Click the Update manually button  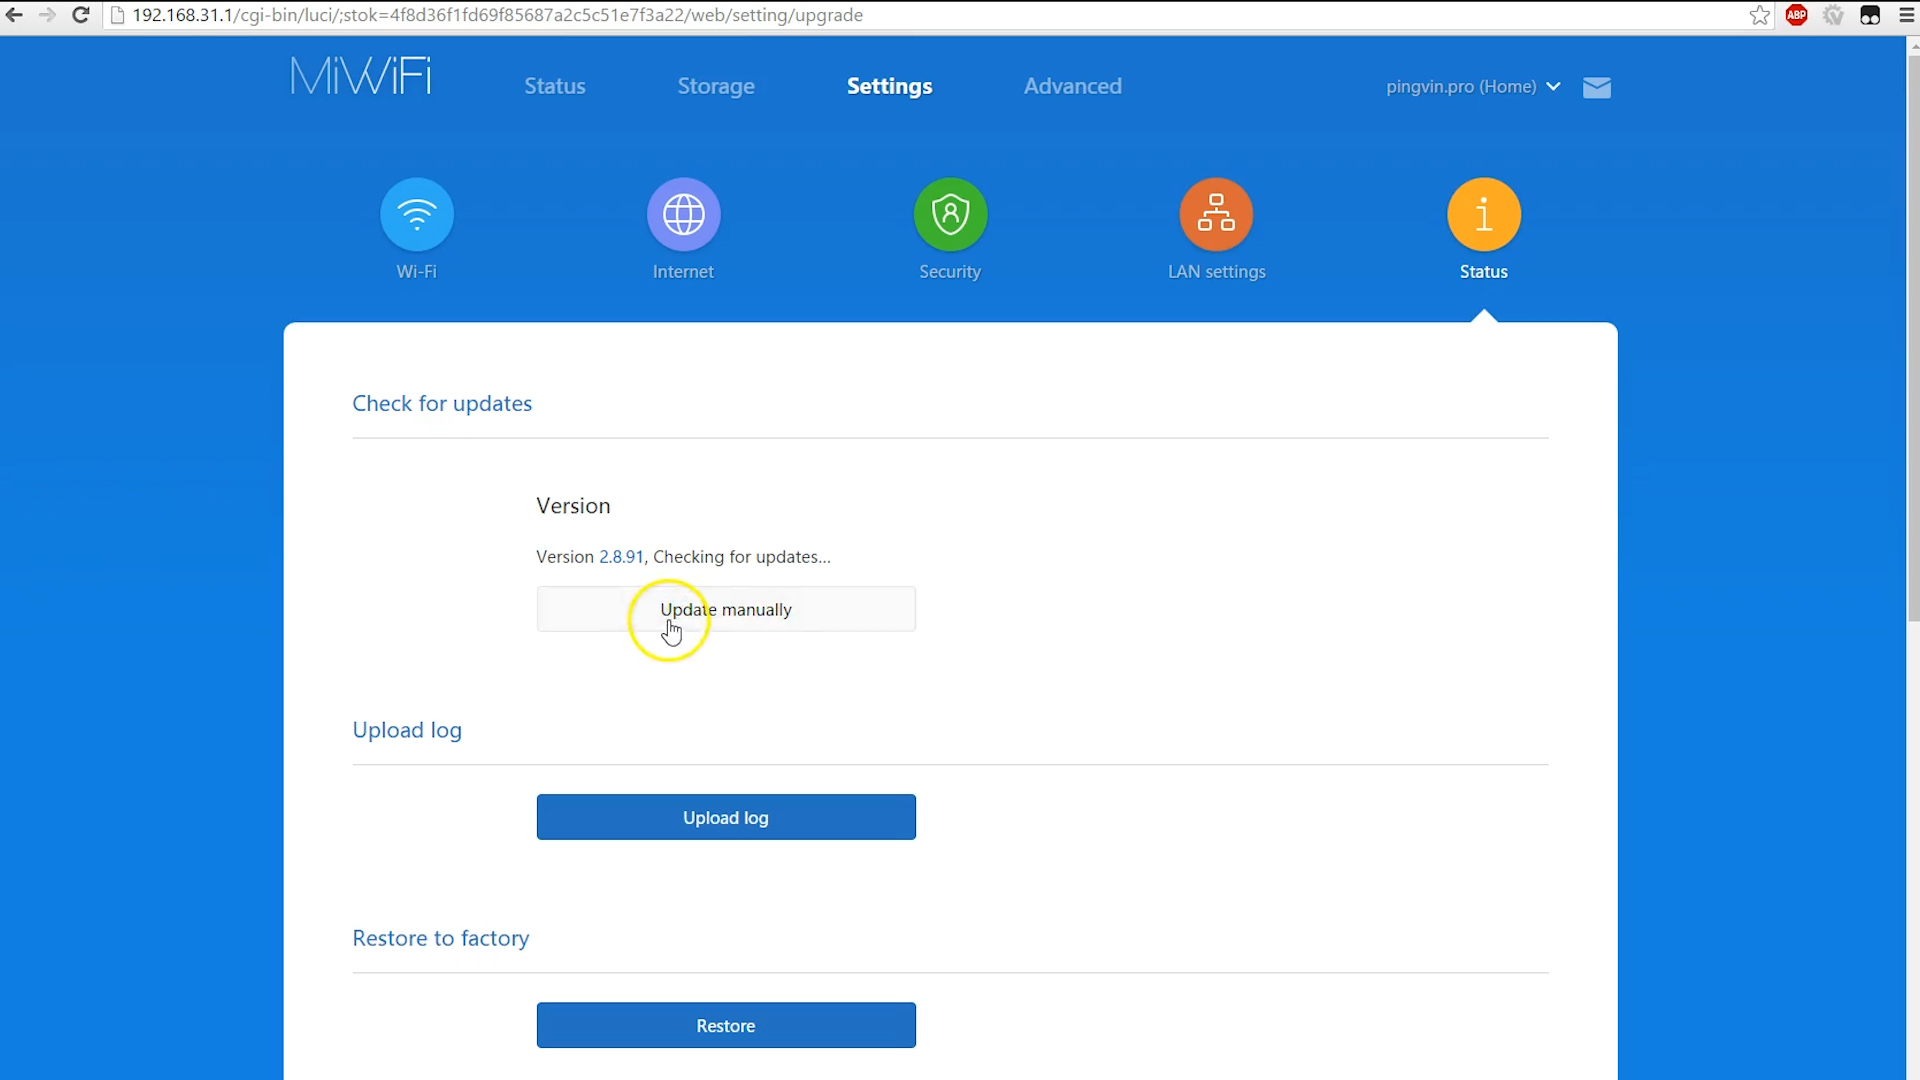tap(726, 609)
